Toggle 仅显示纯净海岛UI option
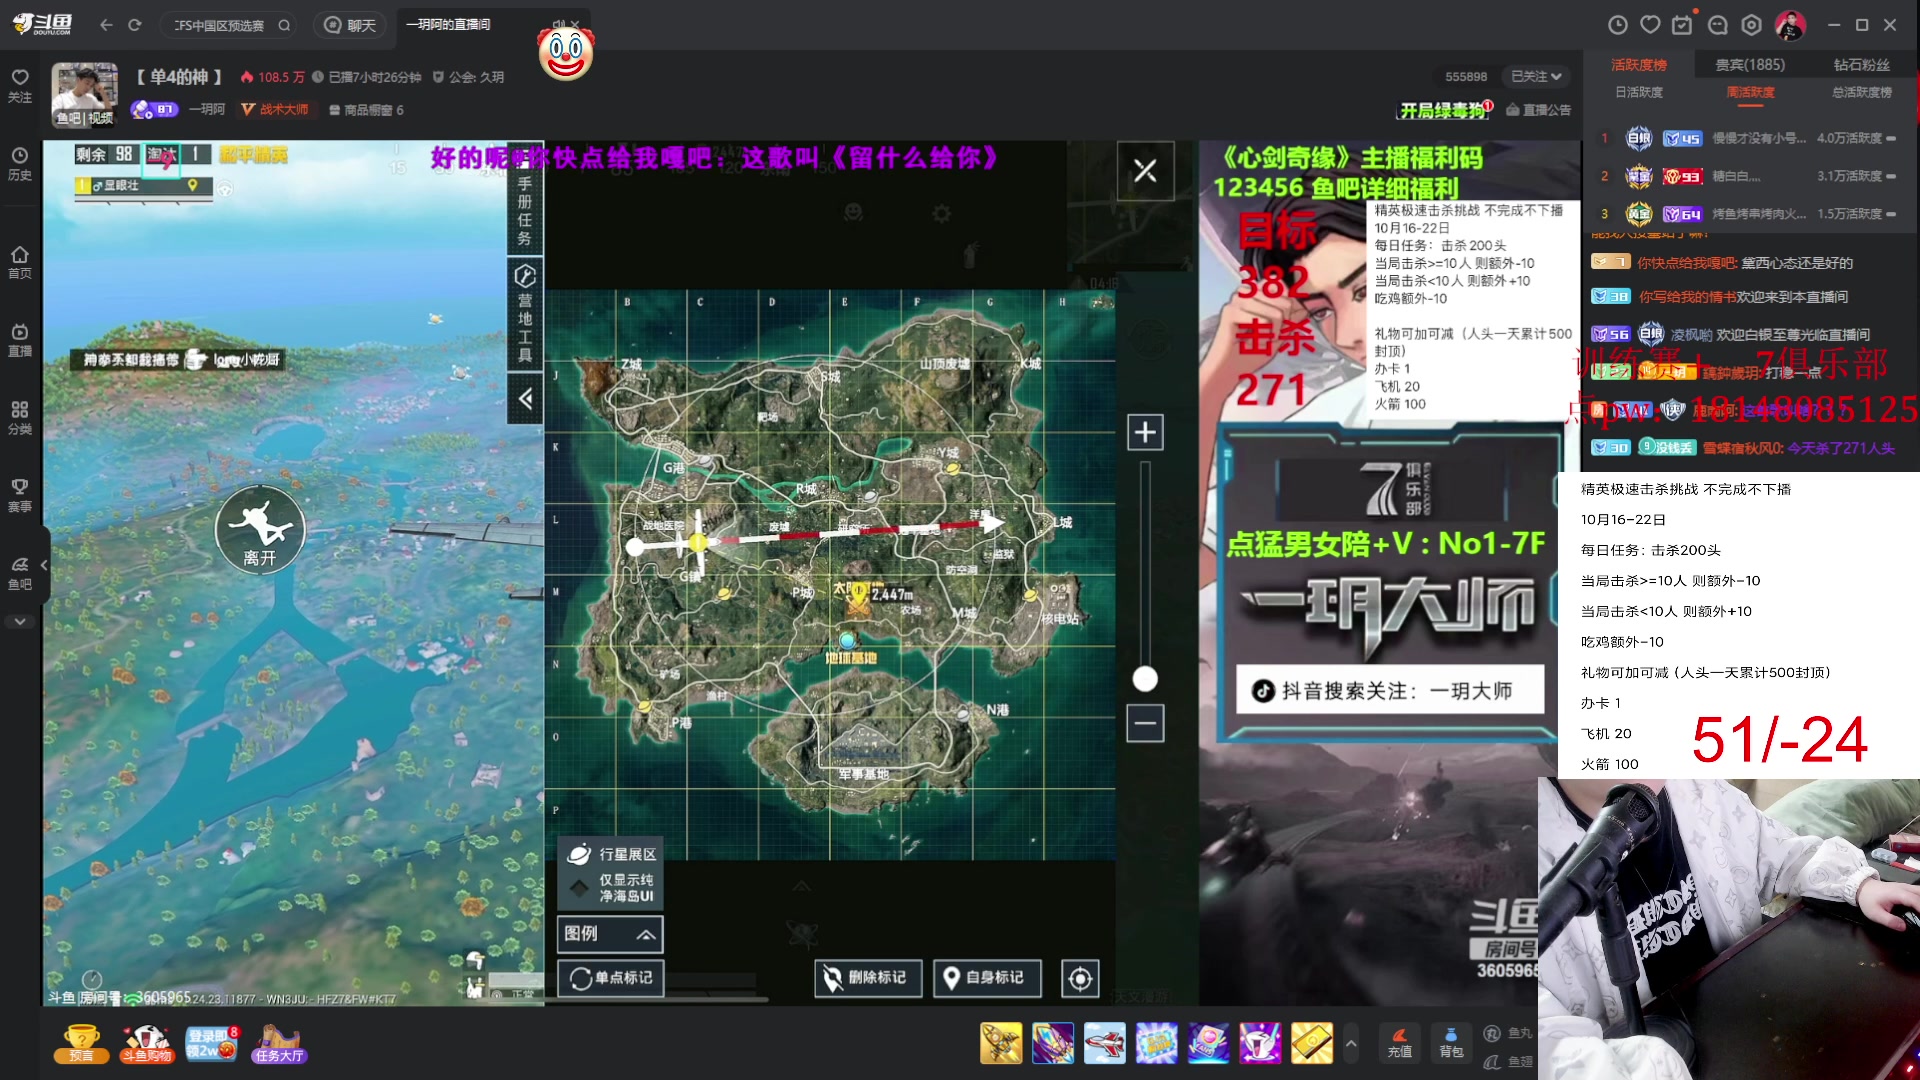The width and height of the screenshot is (1920, 1080). coord(611,888)
